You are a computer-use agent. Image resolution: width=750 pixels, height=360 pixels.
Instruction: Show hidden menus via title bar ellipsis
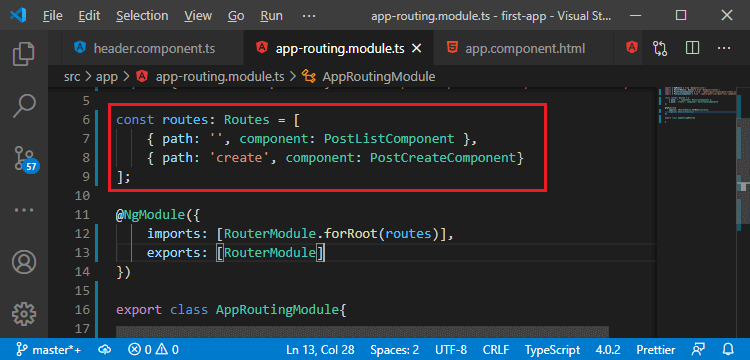click(x=309, y=16)
